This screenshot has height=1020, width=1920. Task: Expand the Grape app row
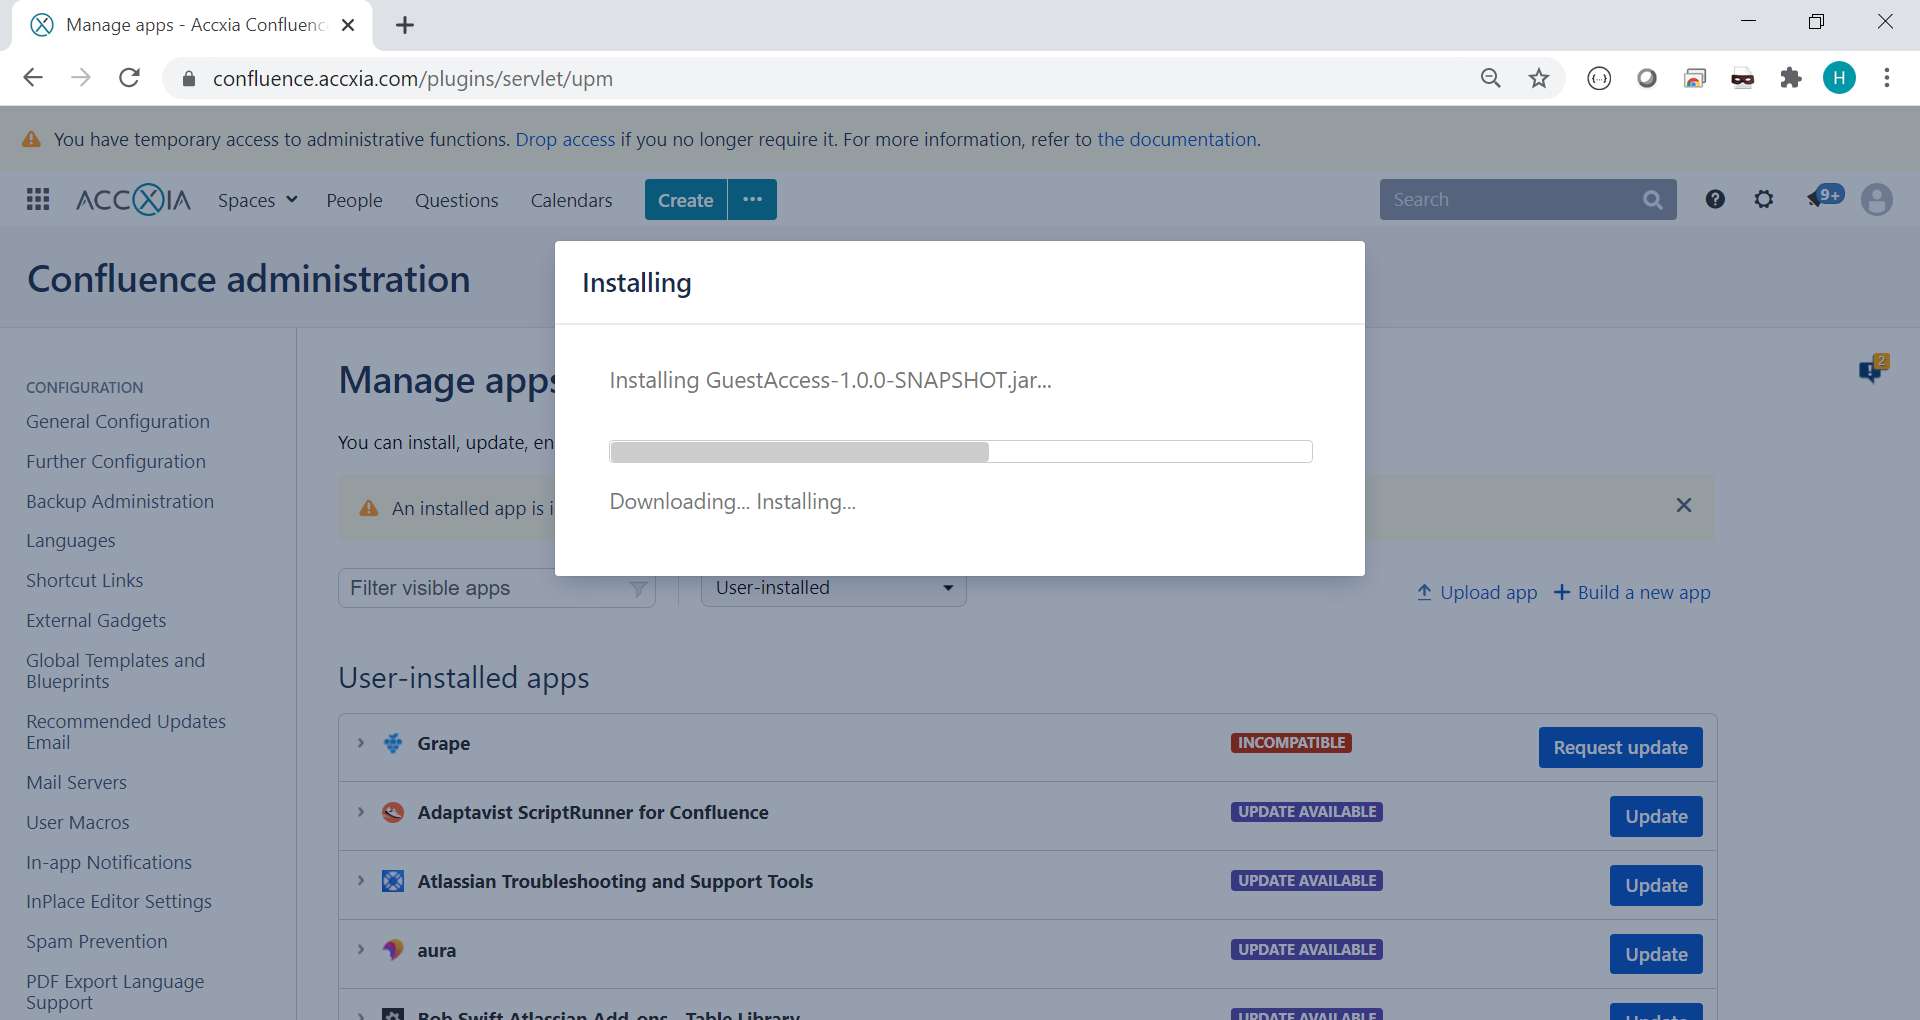pyautogui.click(x=361, y=743)
